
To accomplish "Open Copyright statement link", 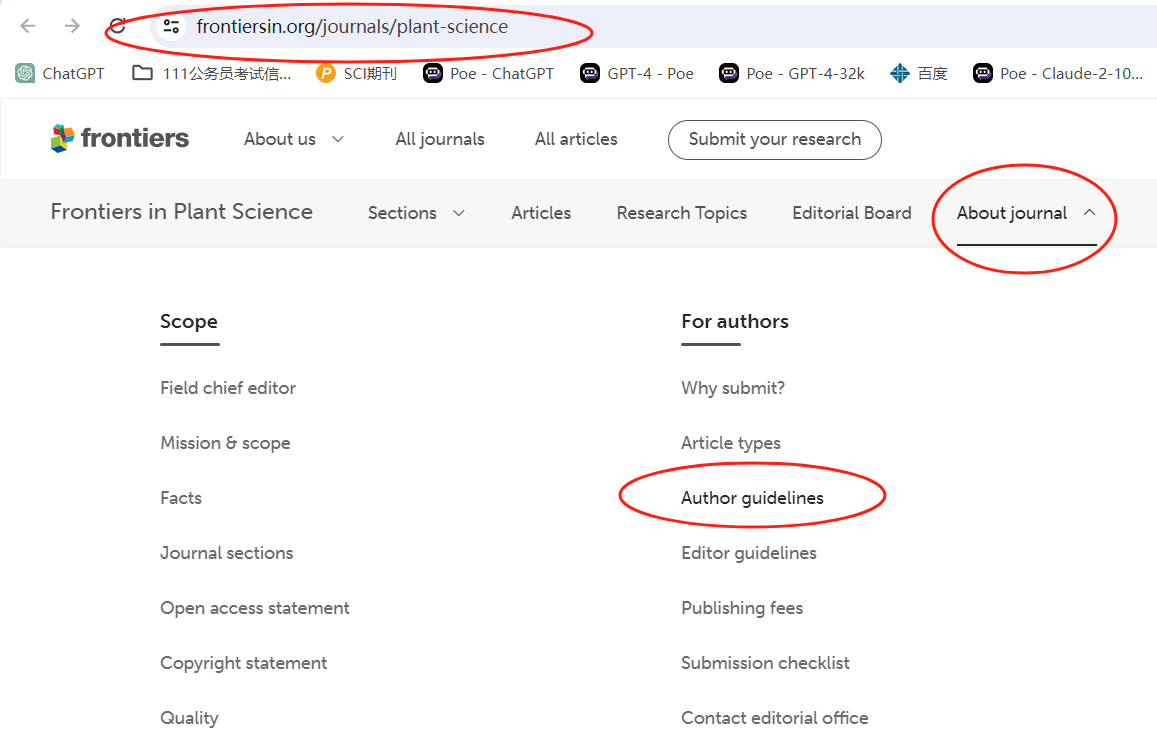I will (244, 663).
